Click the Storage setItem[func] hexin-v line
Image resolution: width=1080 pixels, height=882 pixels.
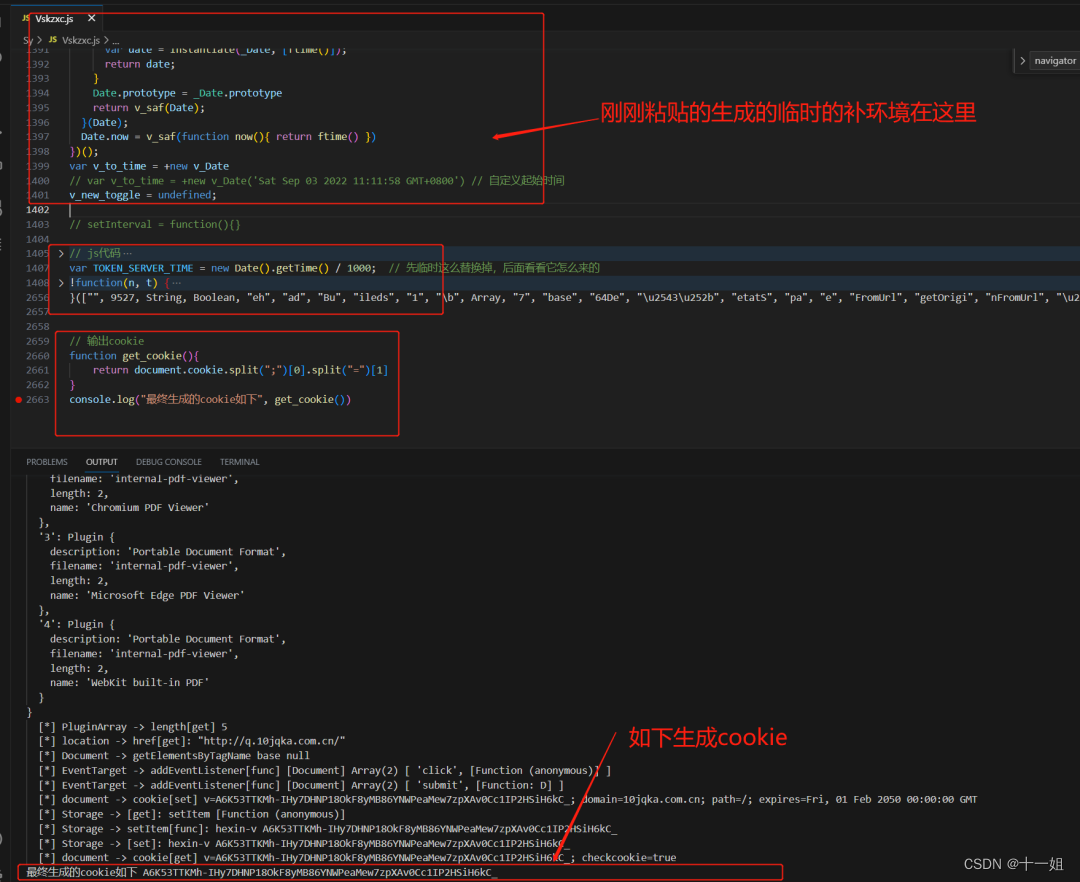[x=328, y=829]
